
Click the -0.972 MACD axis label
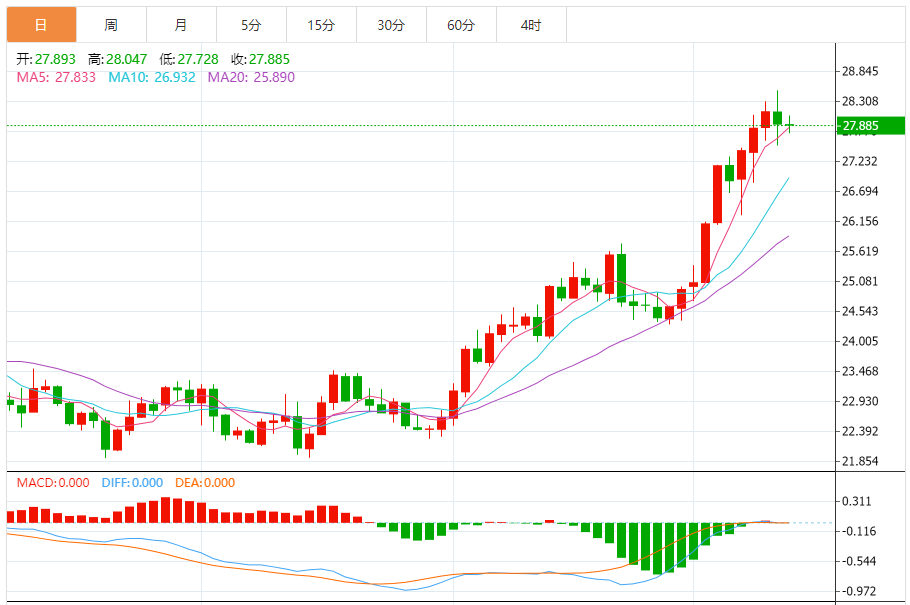pyautogui.click(x=858, y=591)
